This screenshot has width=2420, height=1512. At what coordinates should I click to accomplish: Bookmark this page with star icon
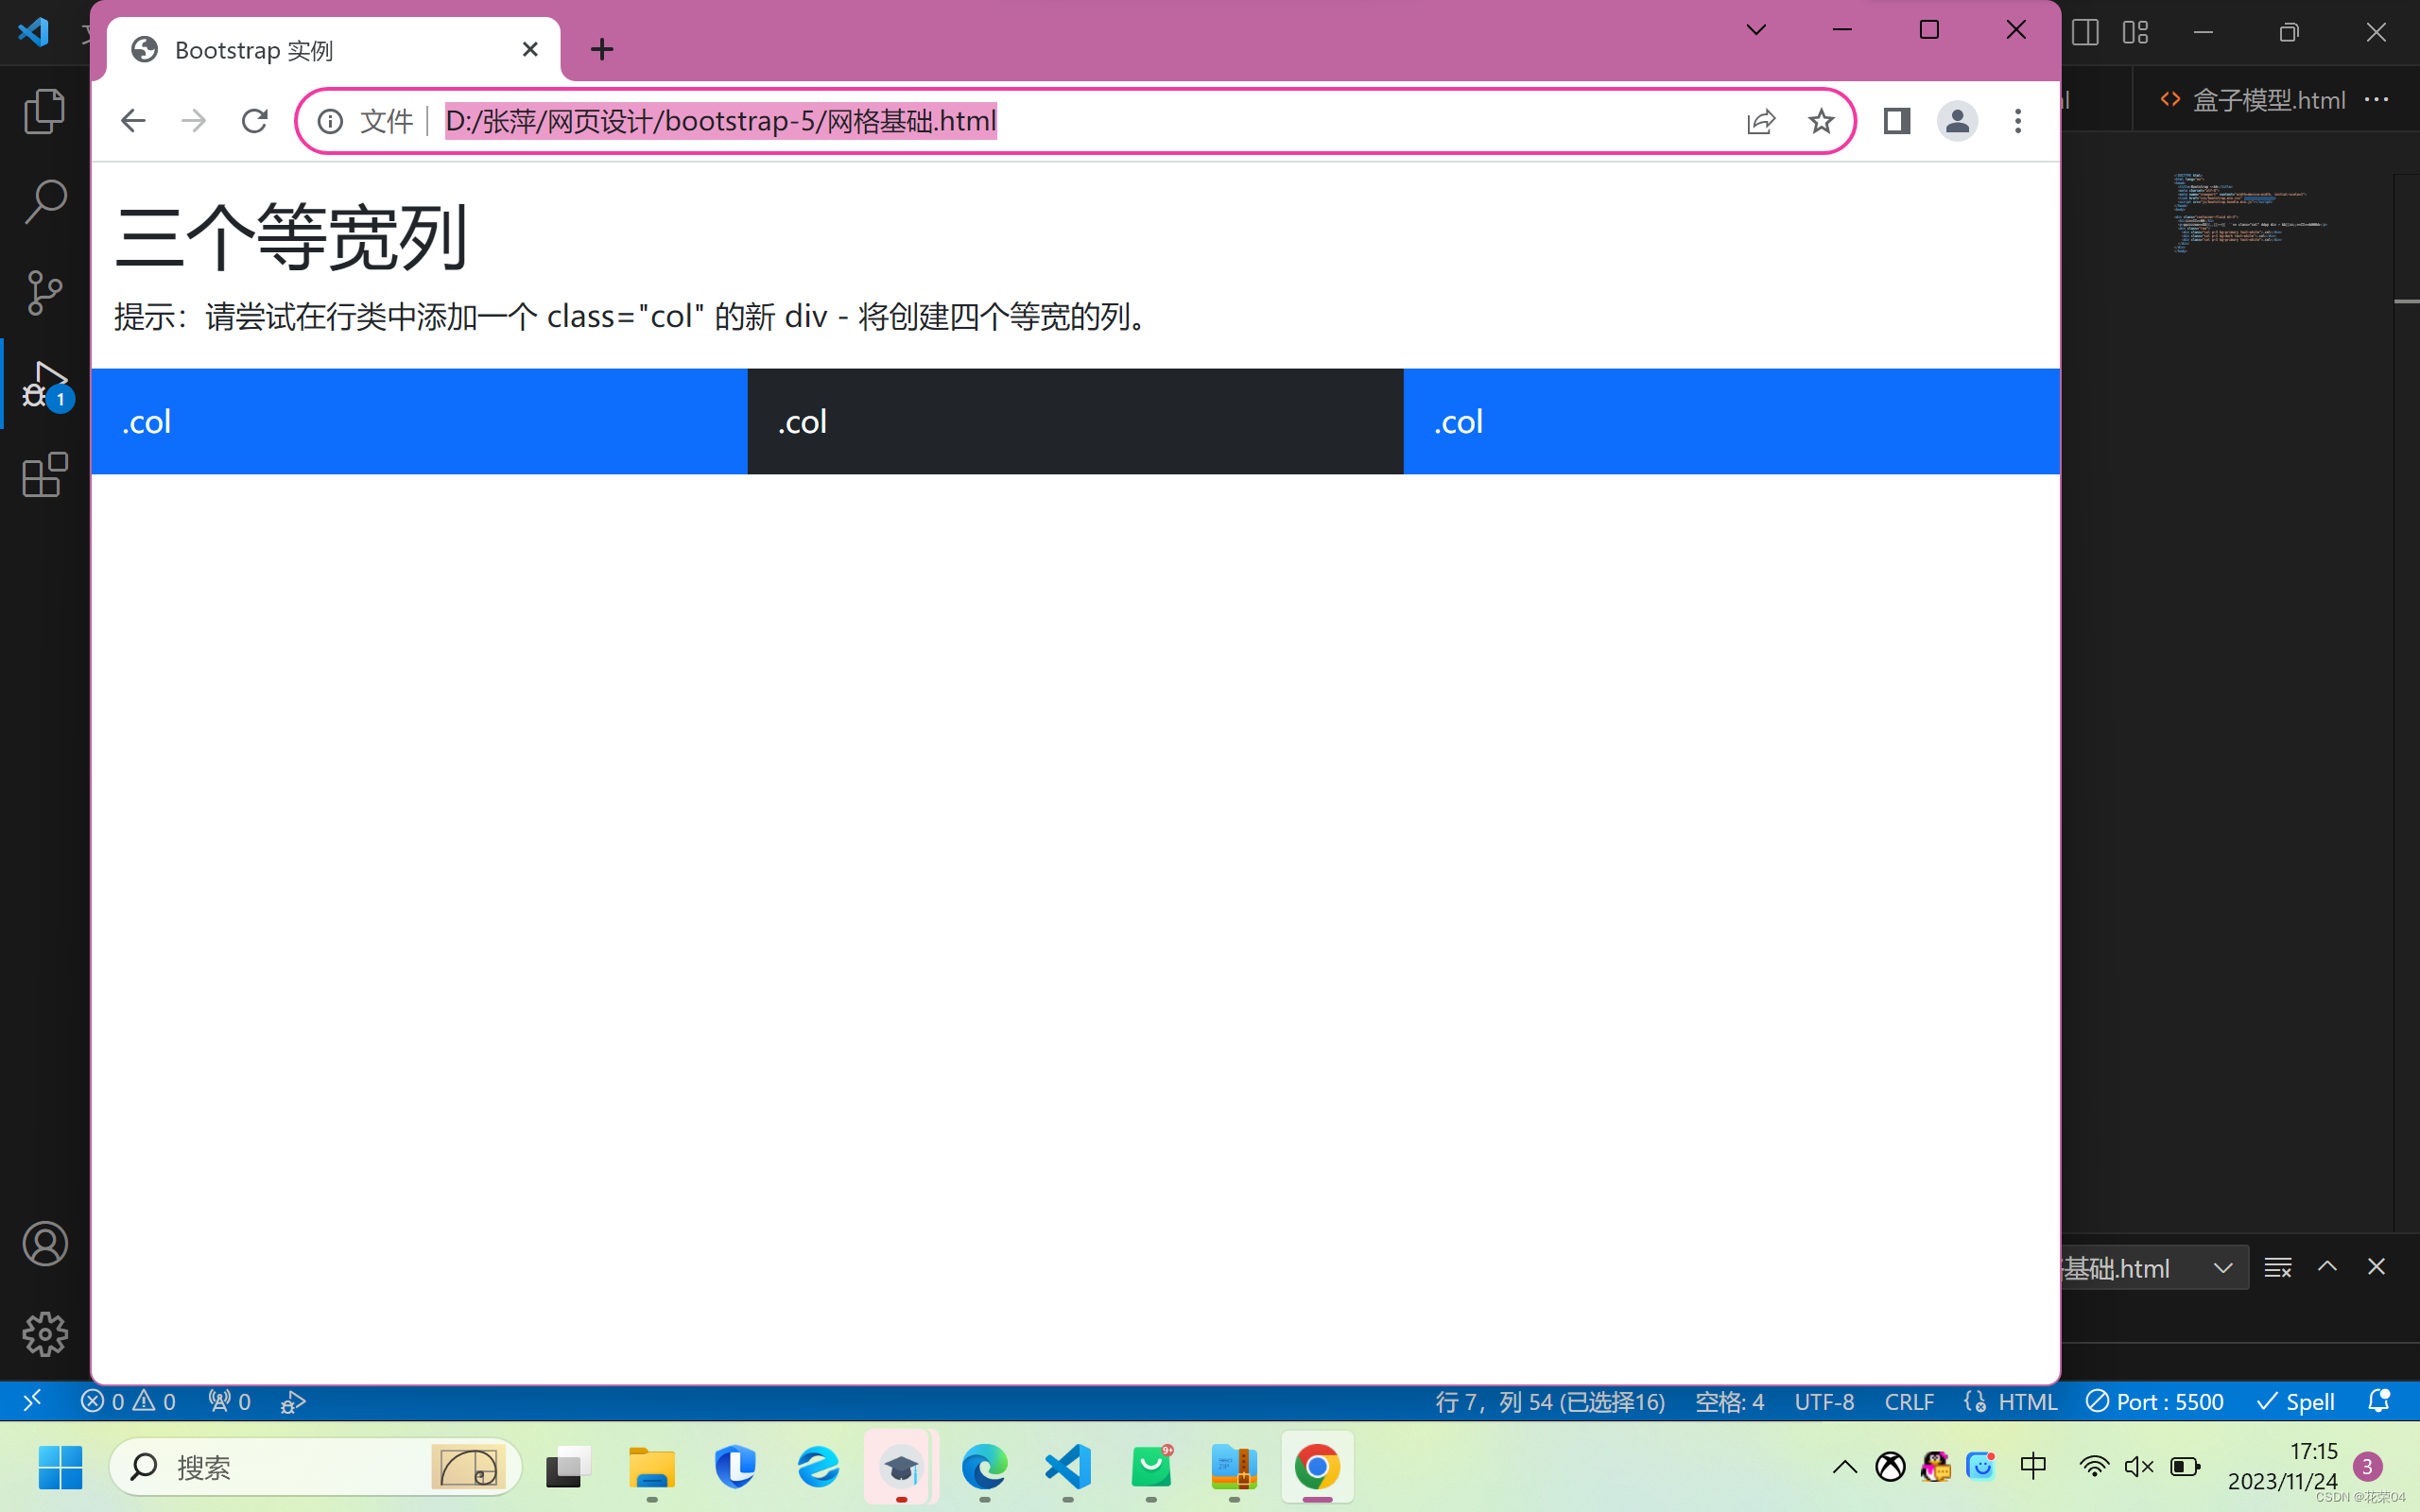pyautogui.click(x=1821, y=121)
